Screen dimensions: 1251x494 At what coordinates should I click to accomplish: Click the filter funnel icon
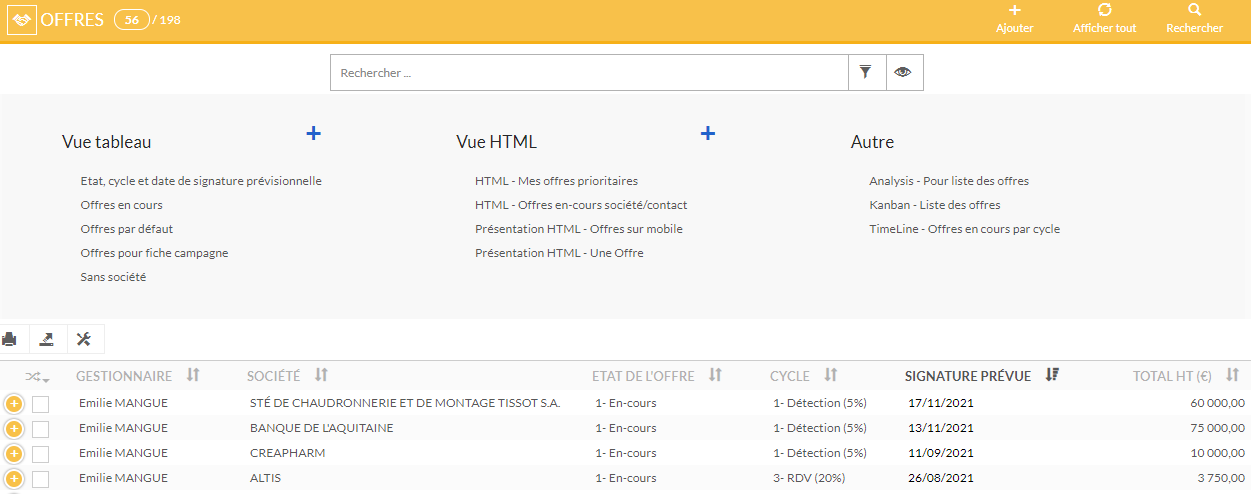pyautogui.click(x=866, y=72)
